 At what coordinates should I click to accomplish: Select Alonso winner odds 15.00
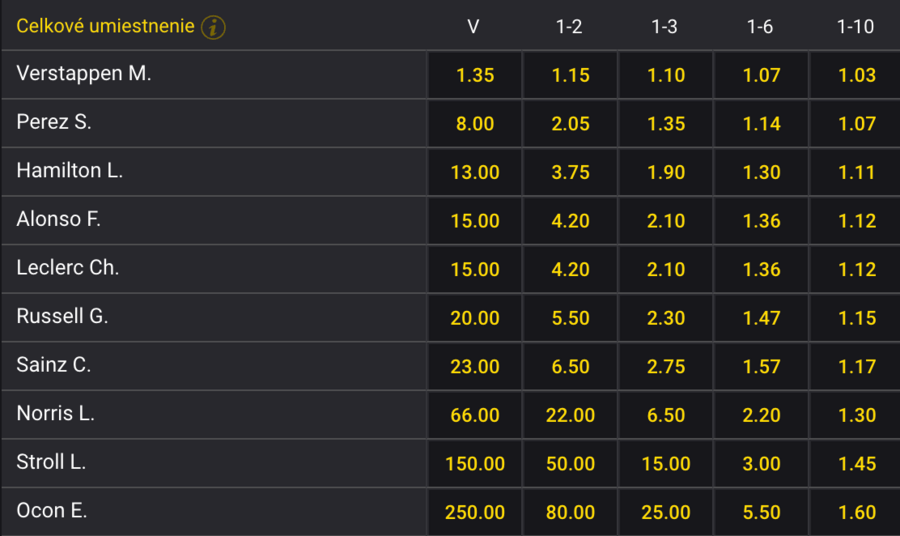(x=474, y=221)
